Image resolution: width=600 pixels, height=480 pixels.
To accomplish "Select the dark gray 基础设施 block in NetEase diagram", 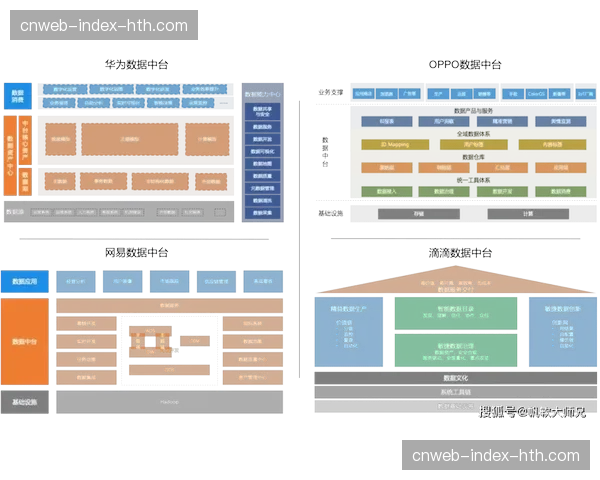I will (25, 402).
